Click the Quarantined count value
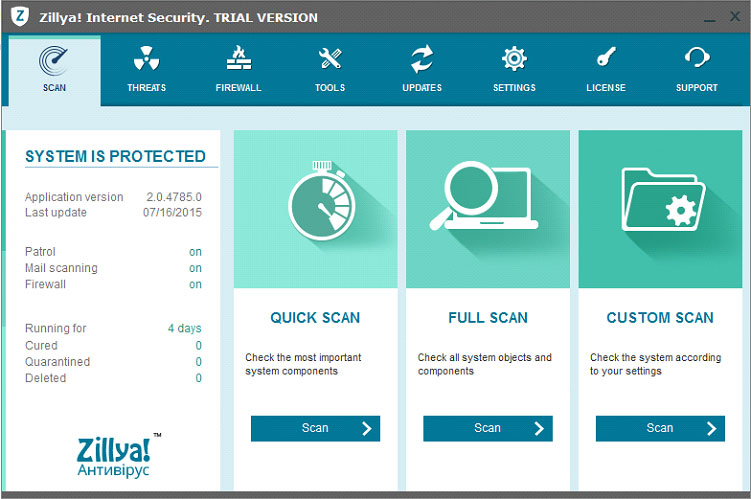Screen dimensions: 751x499 point(198,362)
